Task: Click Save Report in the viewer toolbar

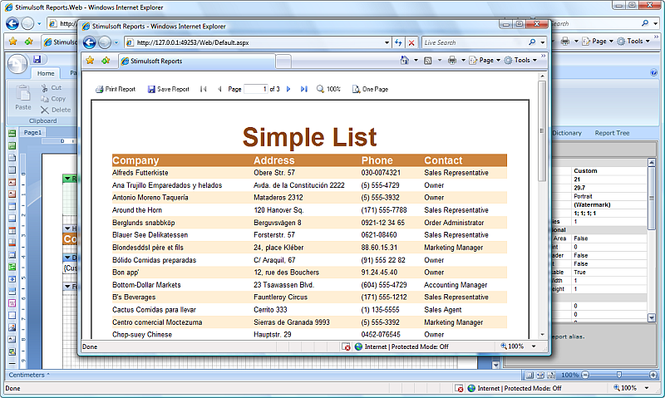Action: (x=168, y=89)
